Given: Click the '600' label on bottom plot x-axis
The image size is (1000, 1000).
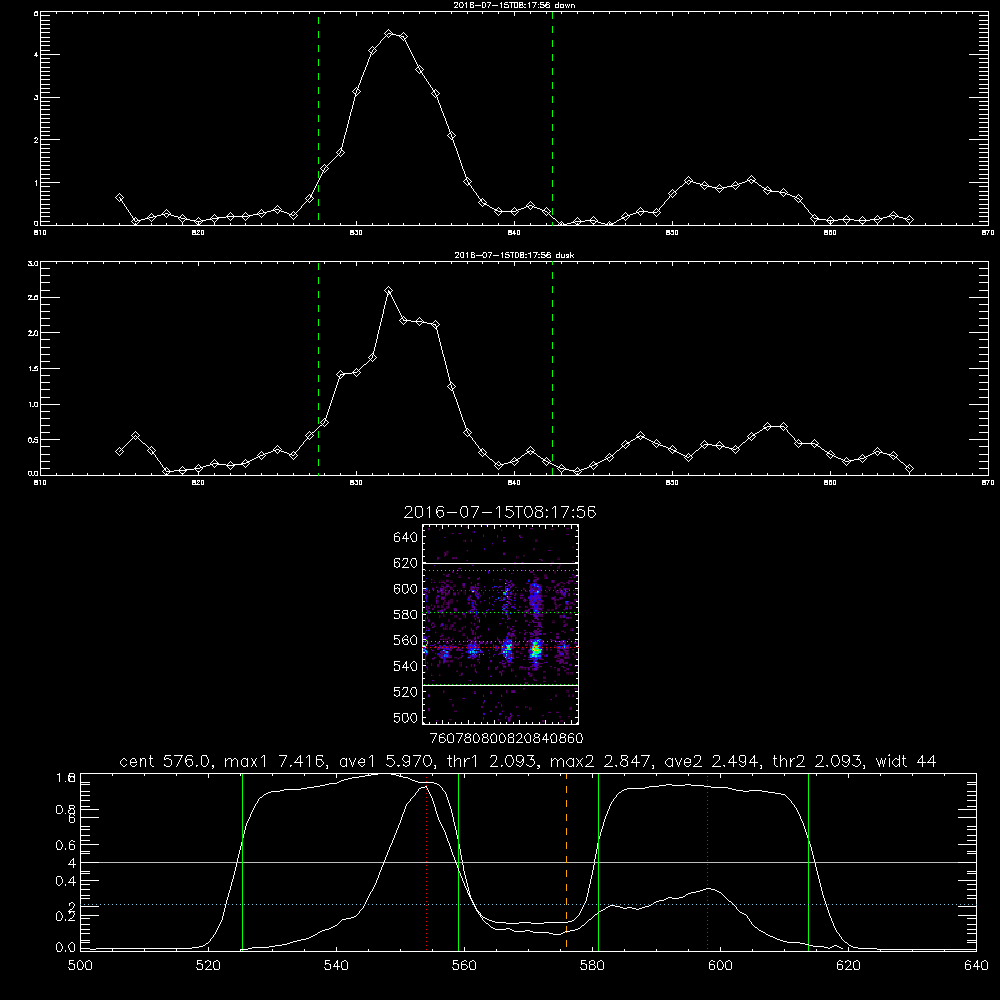Looking at the screenshot, I should (x=720, y=966).
